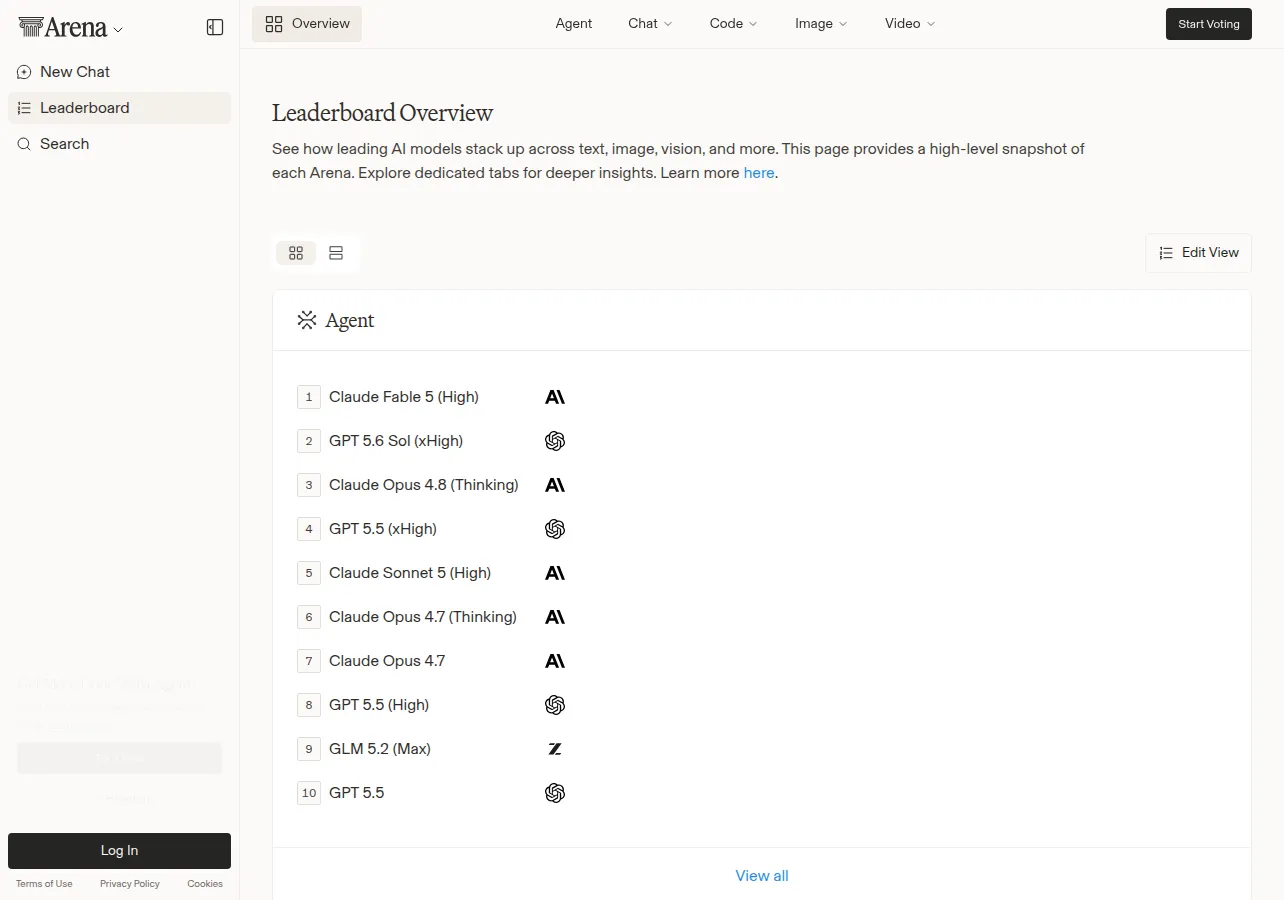The image size is (1284, 900).
Task: Follow the 'here' learn more link
Action: [759, 173]
